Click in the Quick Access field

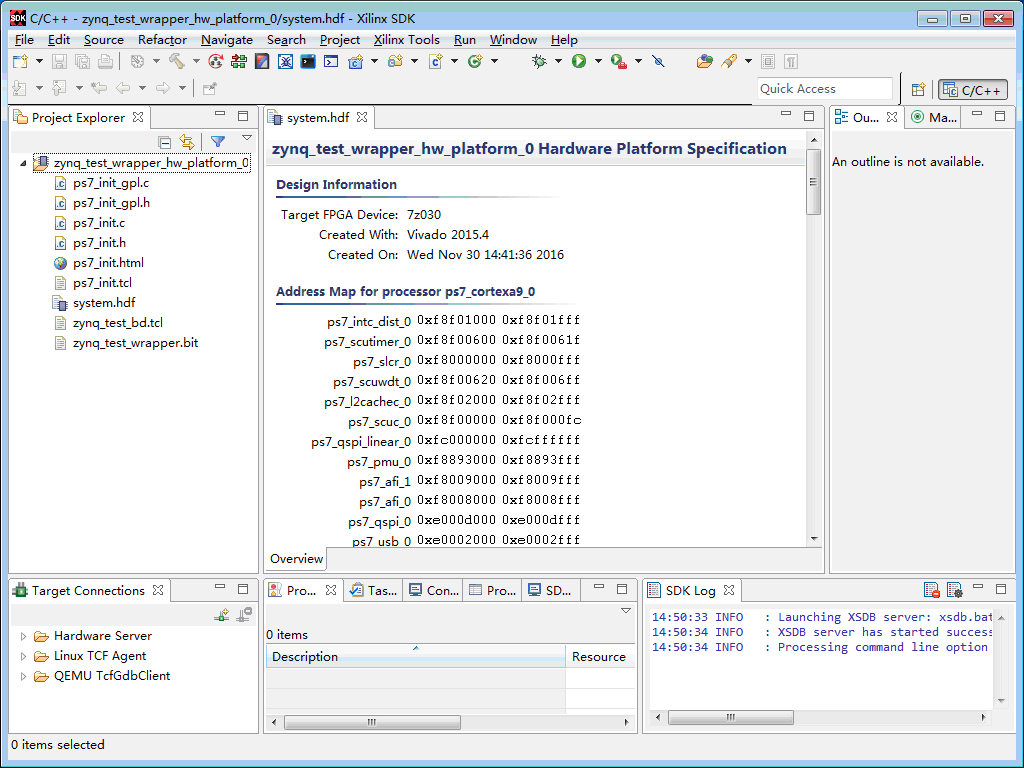825,89
